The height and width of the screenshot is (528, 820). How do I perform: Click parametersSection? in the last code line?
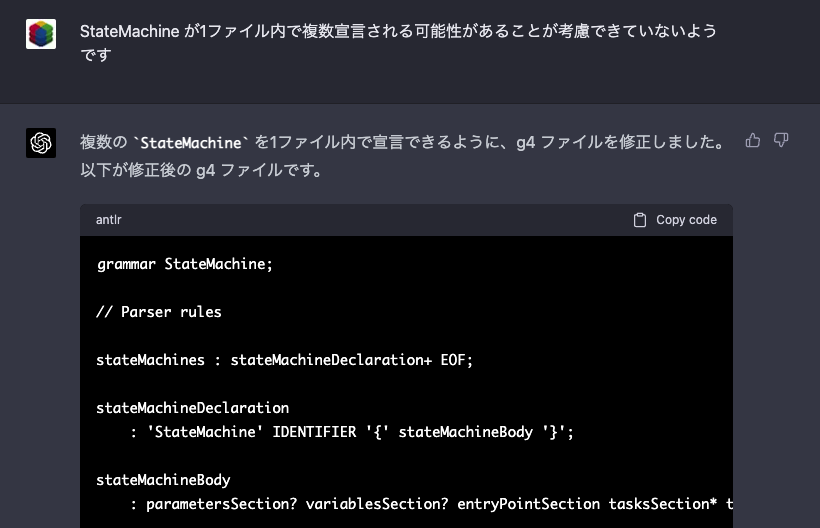(222, 504)
